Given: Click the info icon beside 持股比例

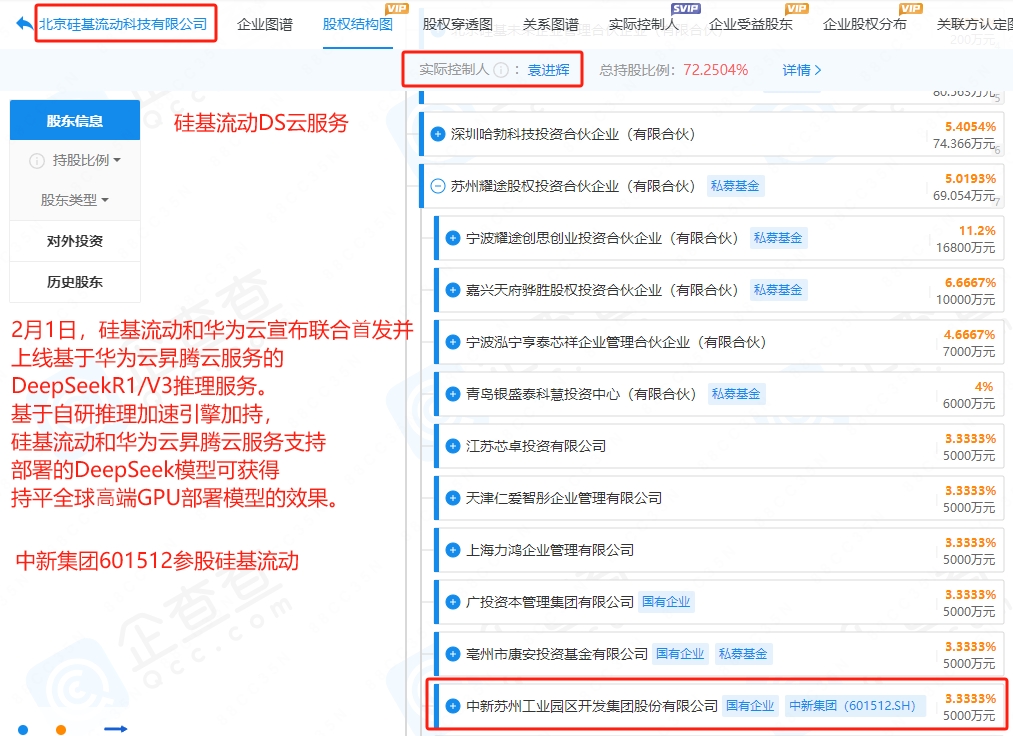Looking at the screenshot, I should (x=37, y=160).
